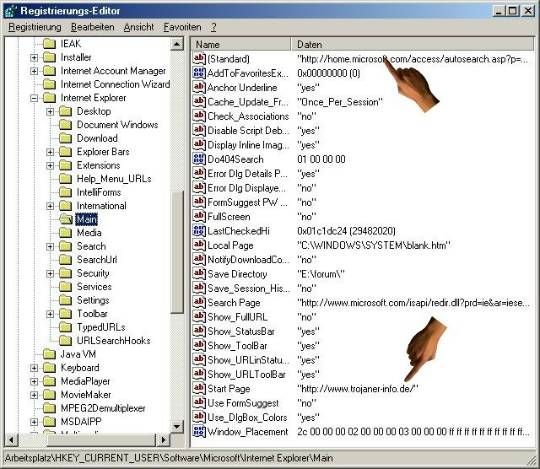Click the tree pane's vertical scrollbar thumb
The image size is (540, 469).
(177, 252)
